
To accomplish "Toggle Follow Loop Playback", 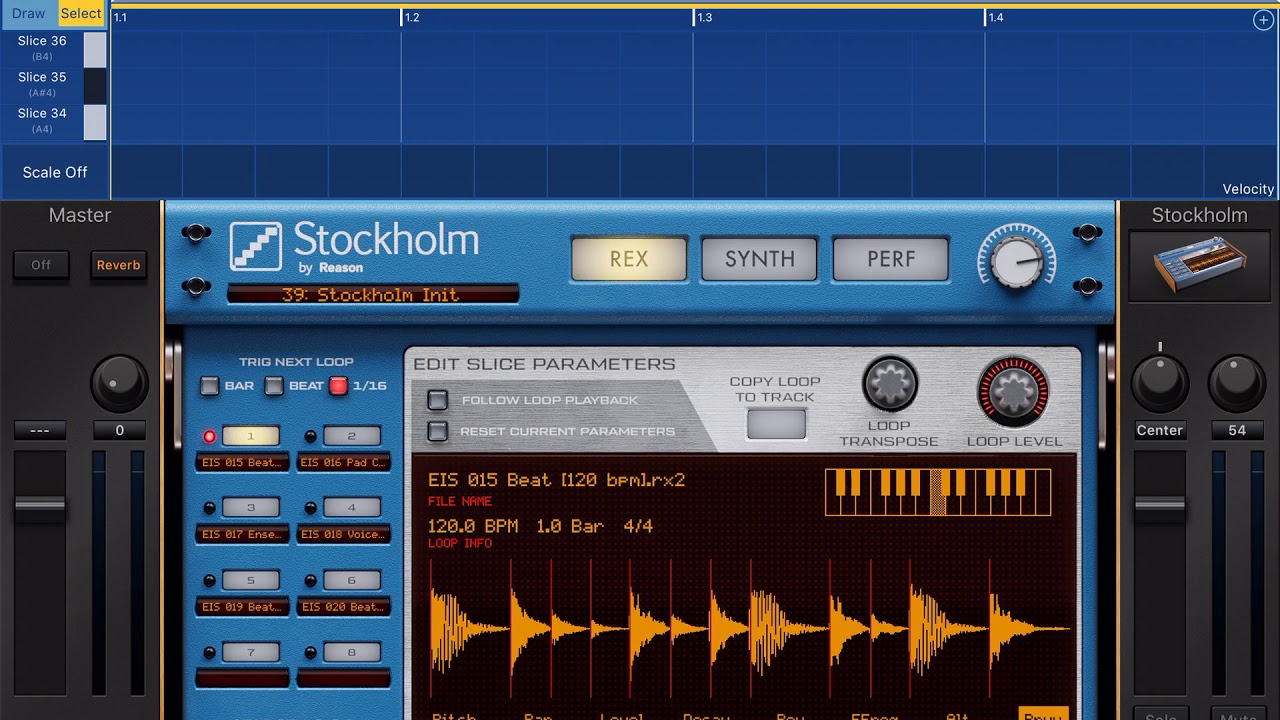I will pyautogui.click(x=437, y=400).
